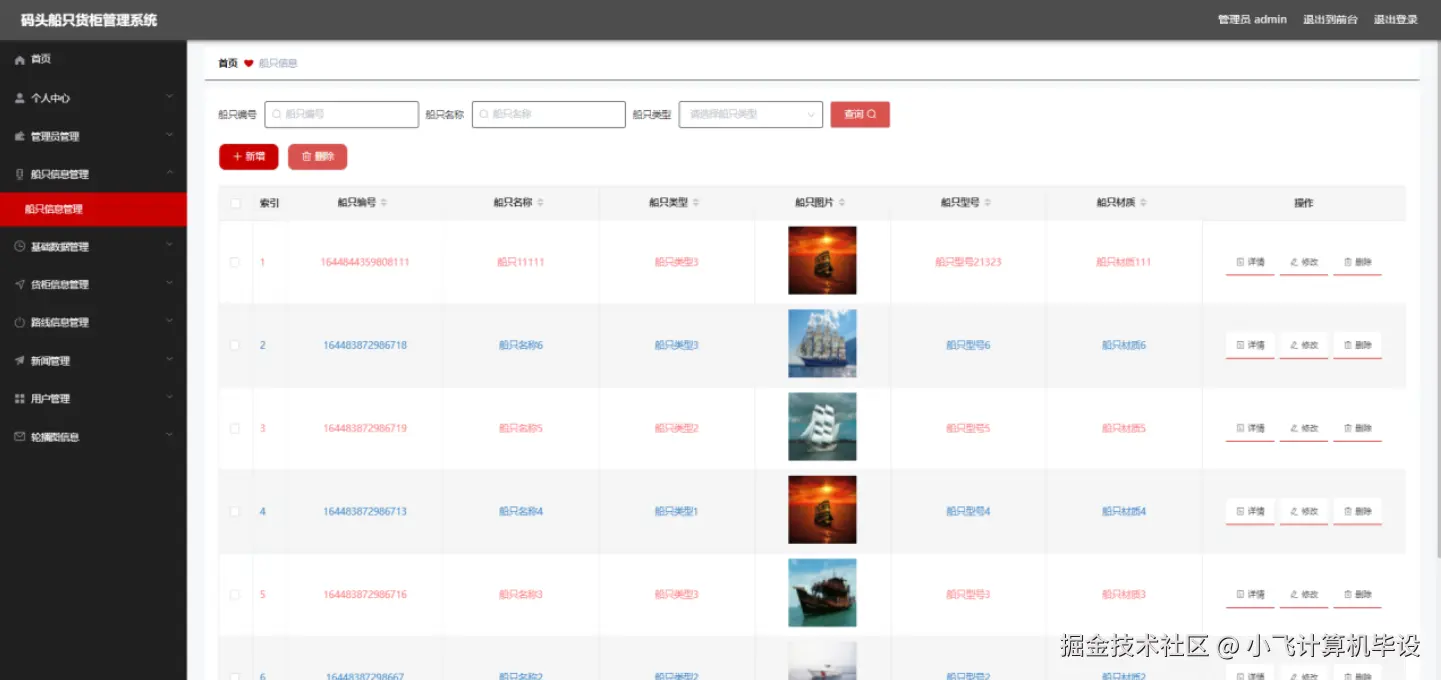Expand 个人中心 using its chevron
This screenshot has height=680, width=1441.
[169, 97]
